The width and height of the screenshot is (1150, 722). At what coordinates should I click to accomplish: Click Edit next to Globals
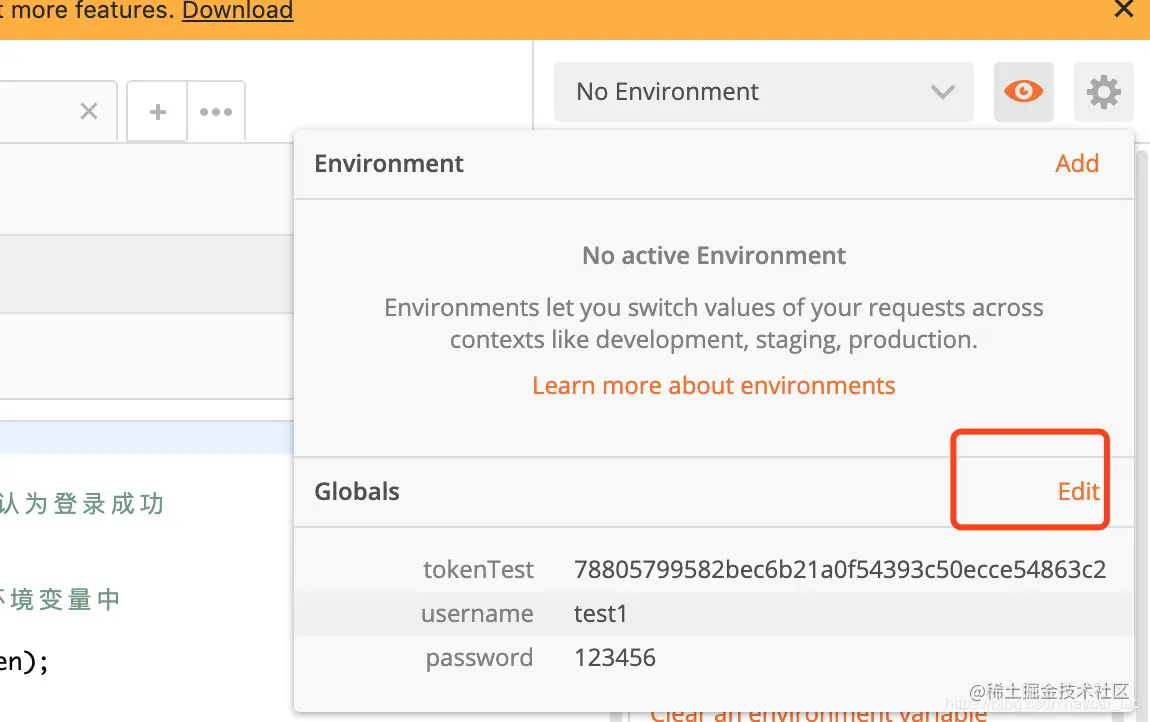pos(1078,491)
